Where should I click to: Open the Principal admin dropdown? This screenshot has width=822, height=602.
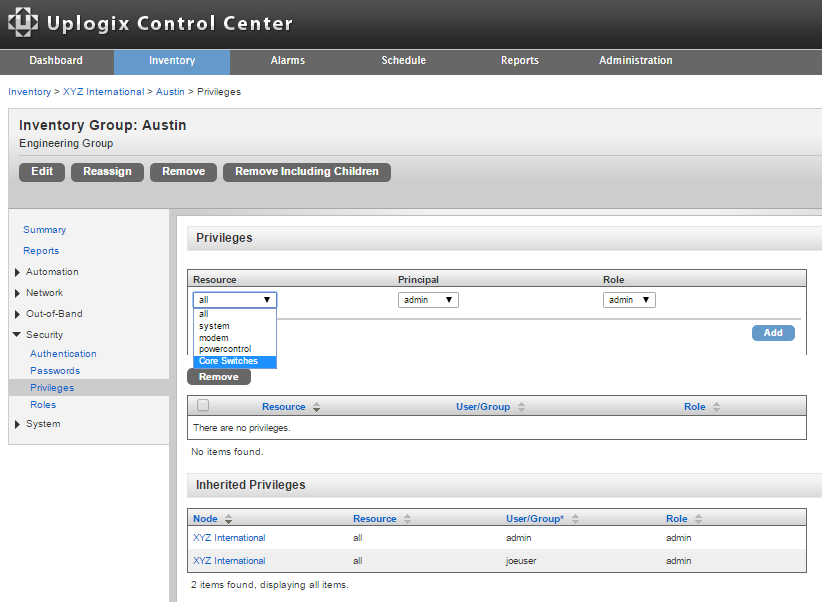428,300
